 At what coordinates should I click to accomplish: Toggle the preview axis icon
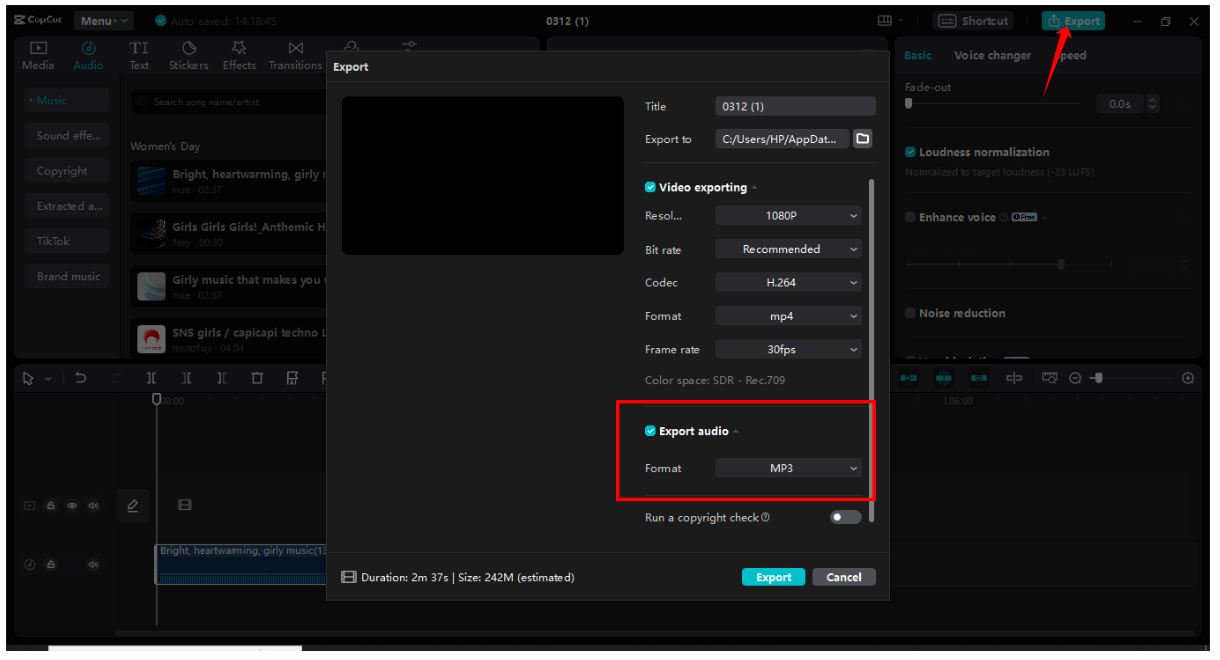pyautogui.click(x=1014, y=378)
